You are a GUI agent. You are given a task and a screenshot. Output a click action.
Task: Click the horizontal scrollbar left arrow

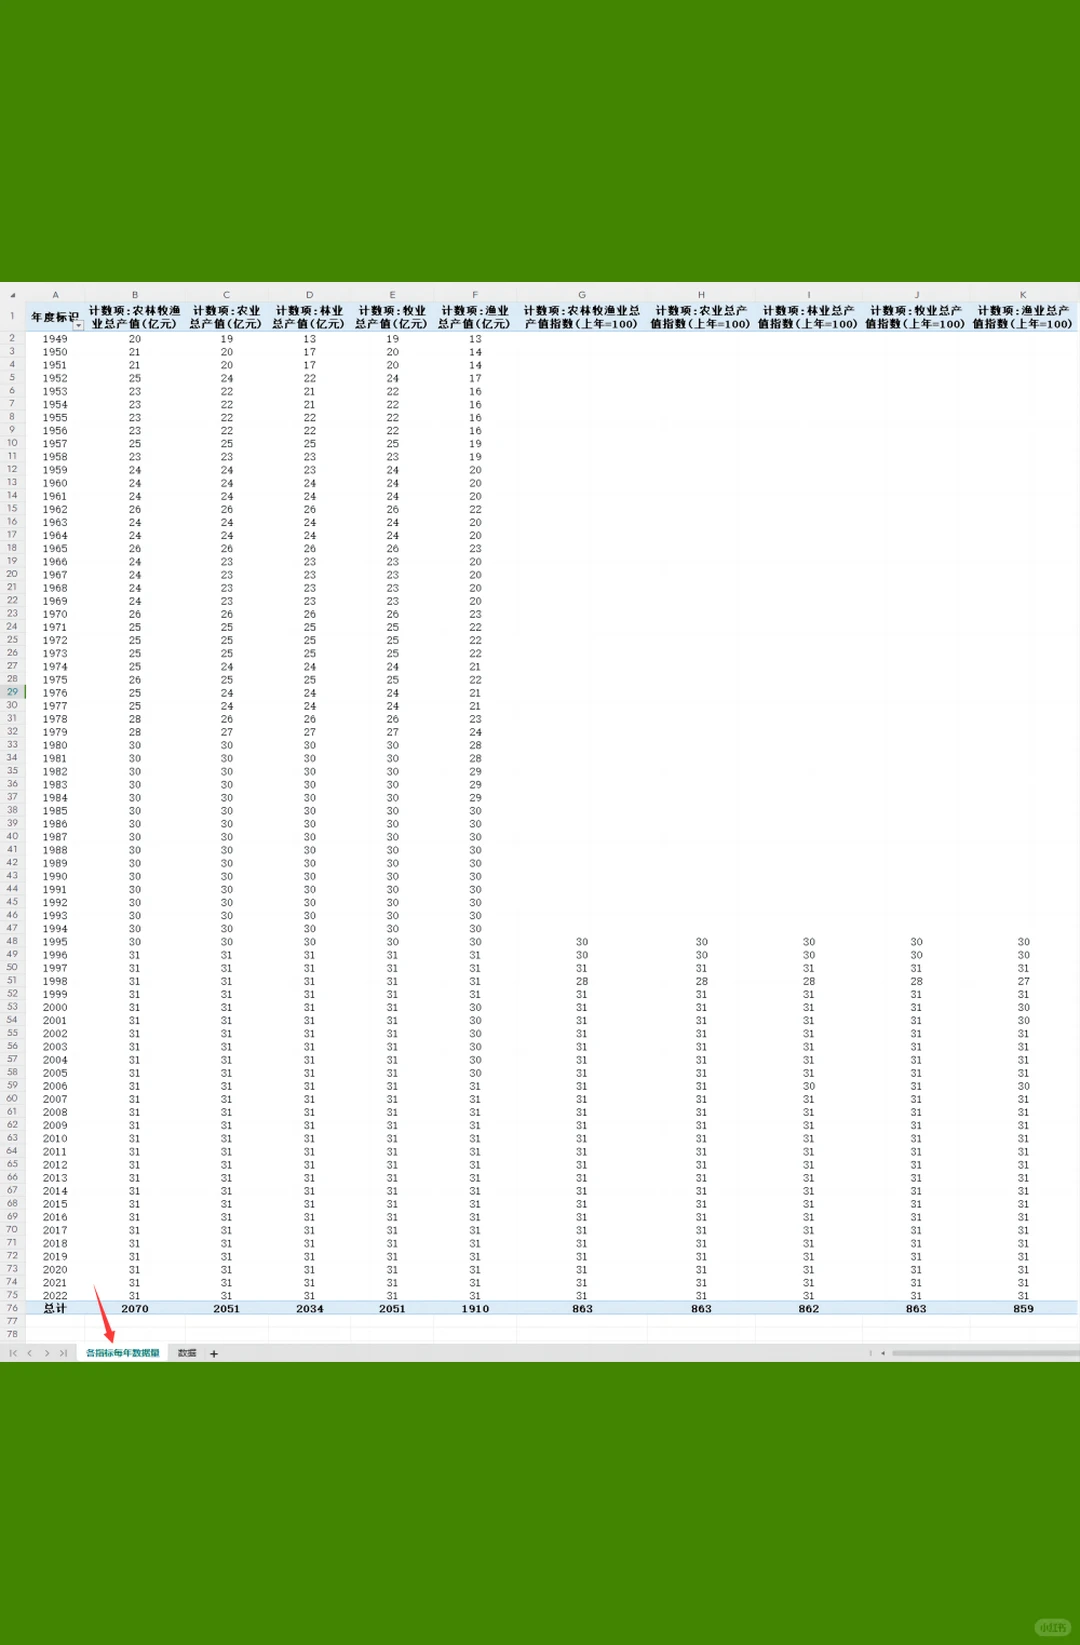(x=883, y=1353)
